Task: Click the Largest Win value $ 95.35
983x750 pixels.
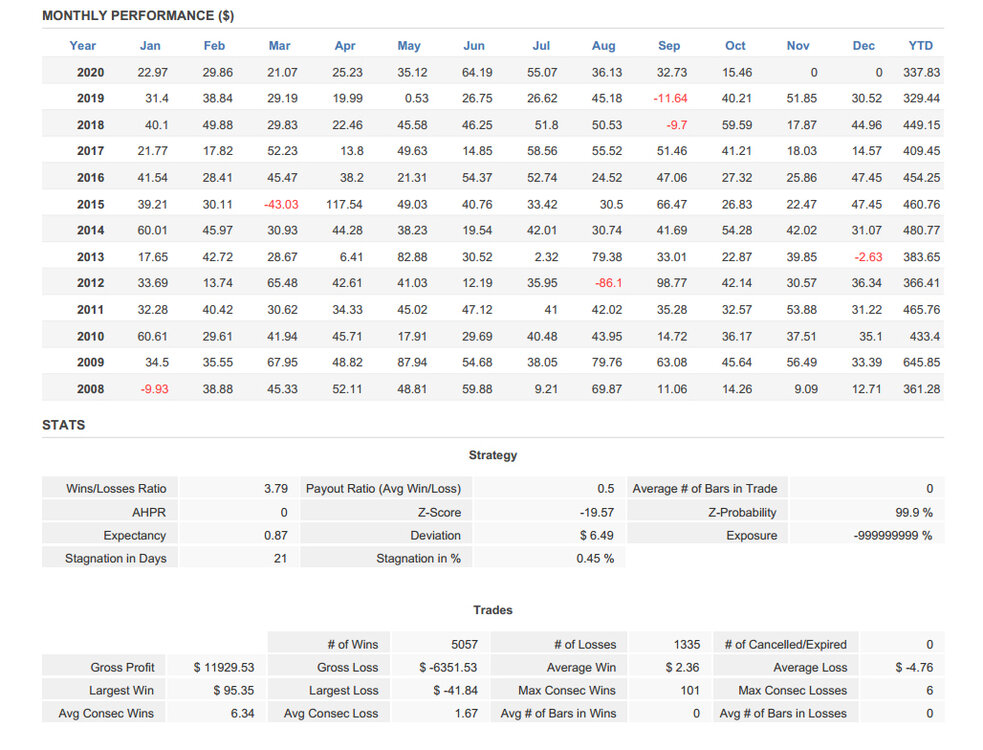Action: (233, 690)
